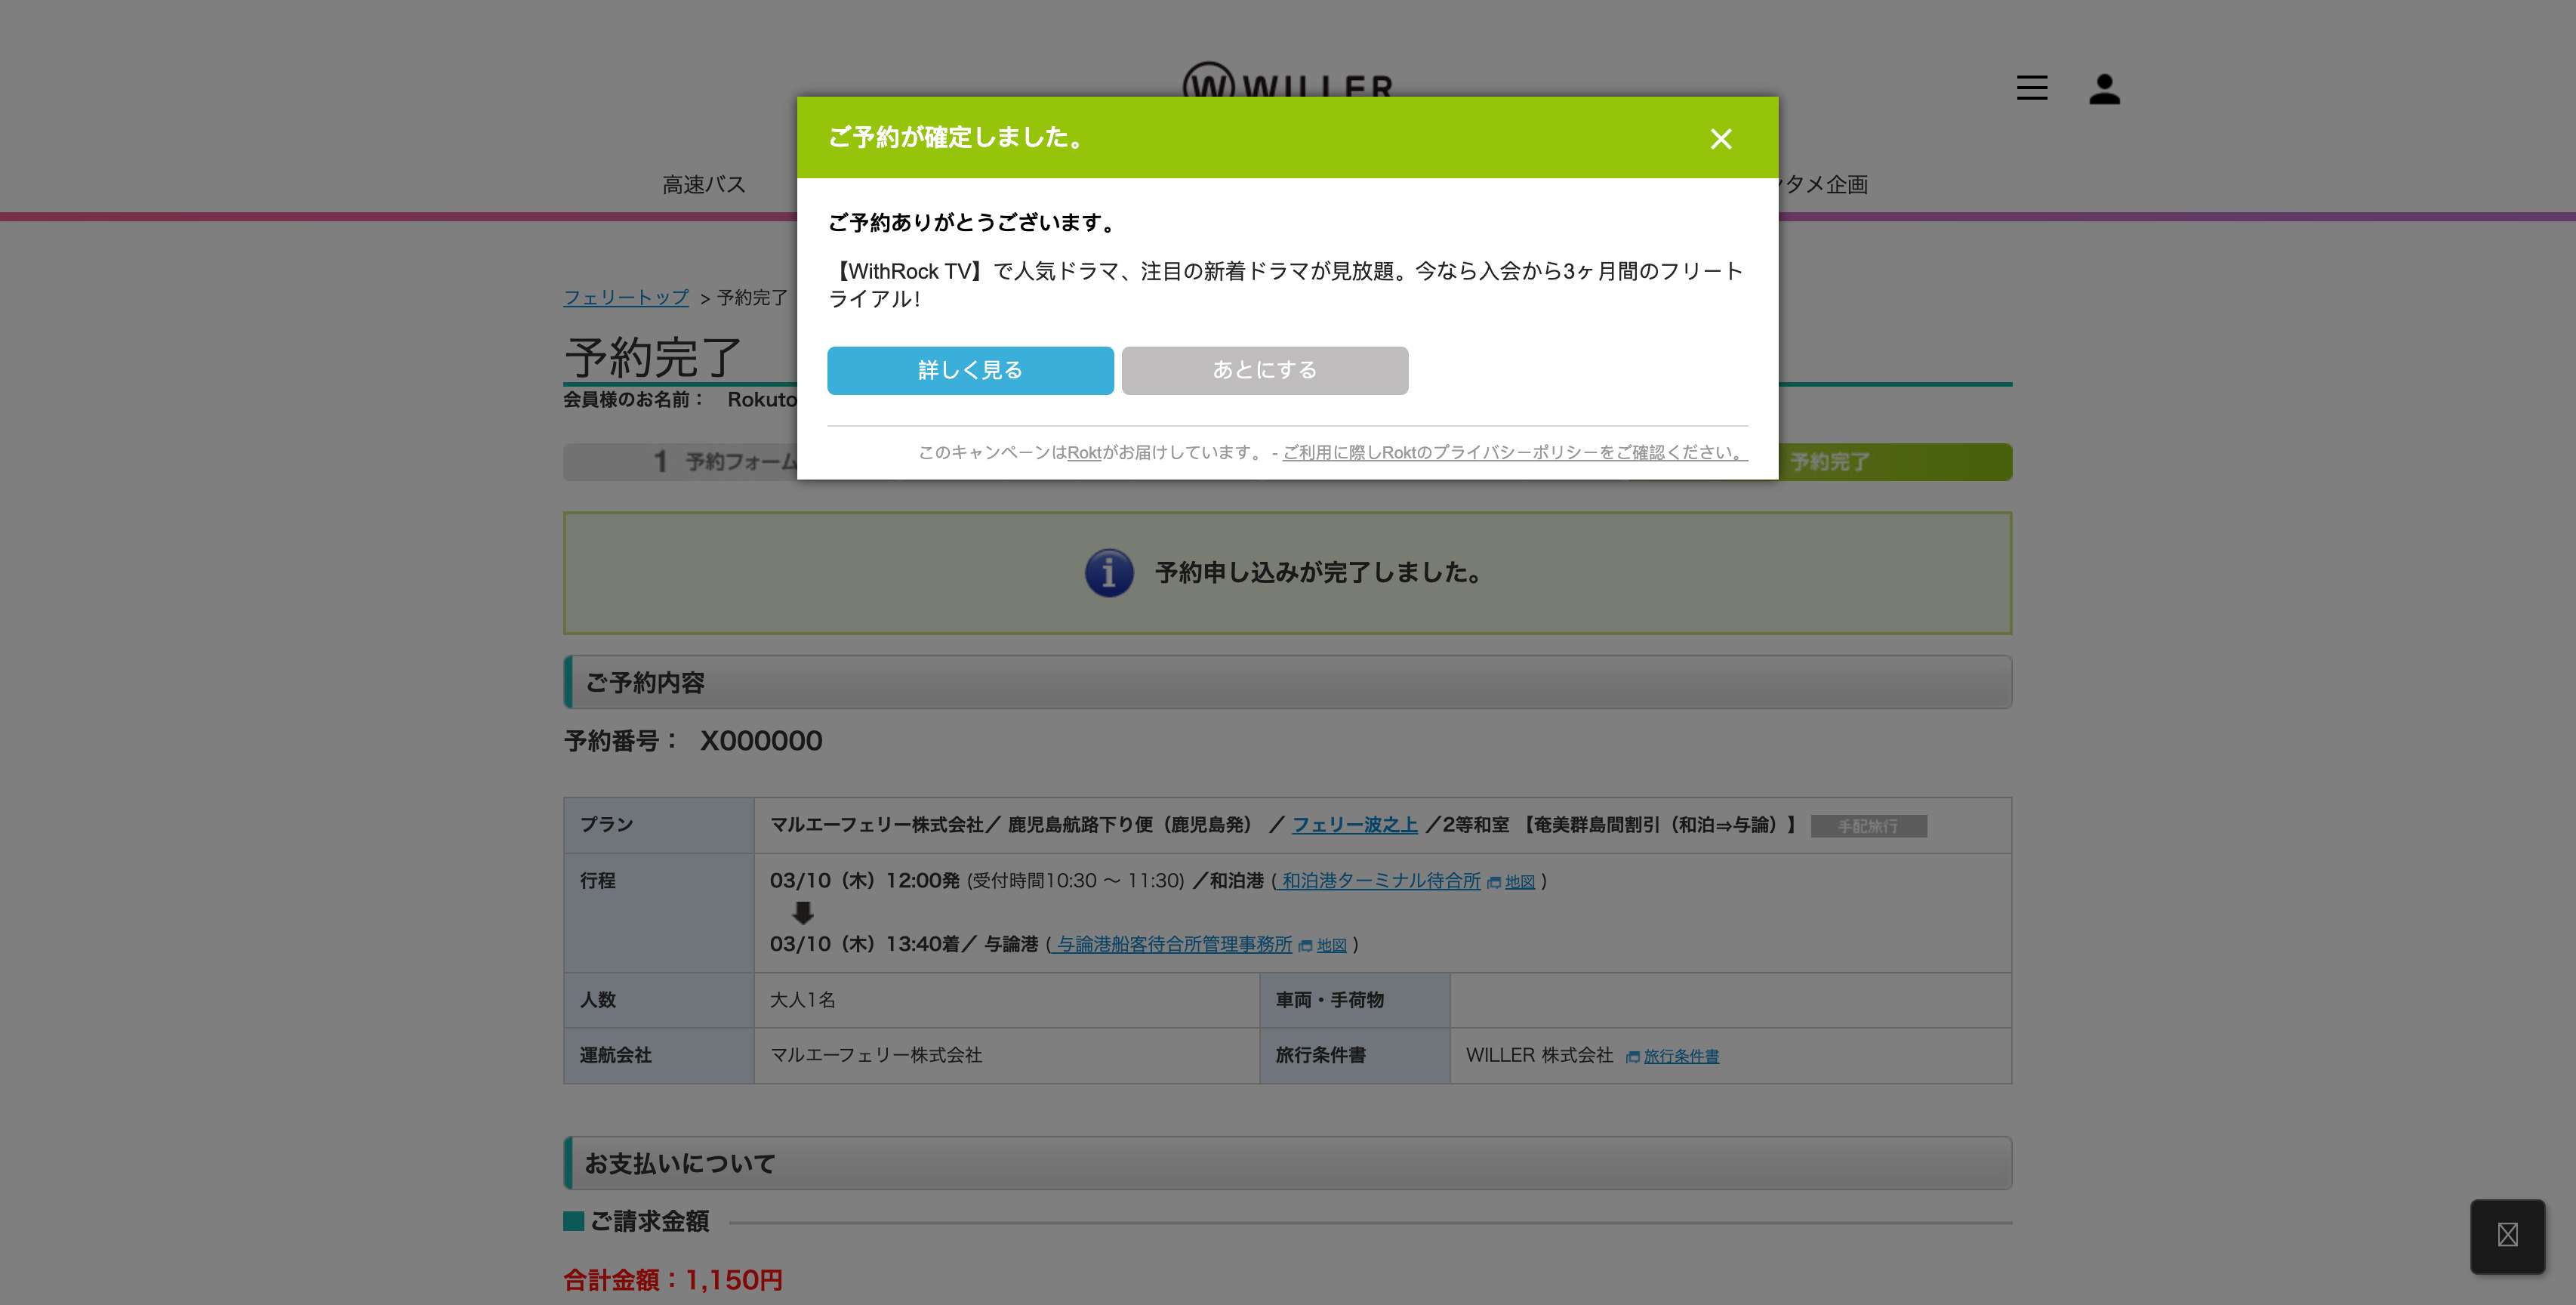
Task: Open the 旅行条件書 link
Action: coord(1681,1056)
